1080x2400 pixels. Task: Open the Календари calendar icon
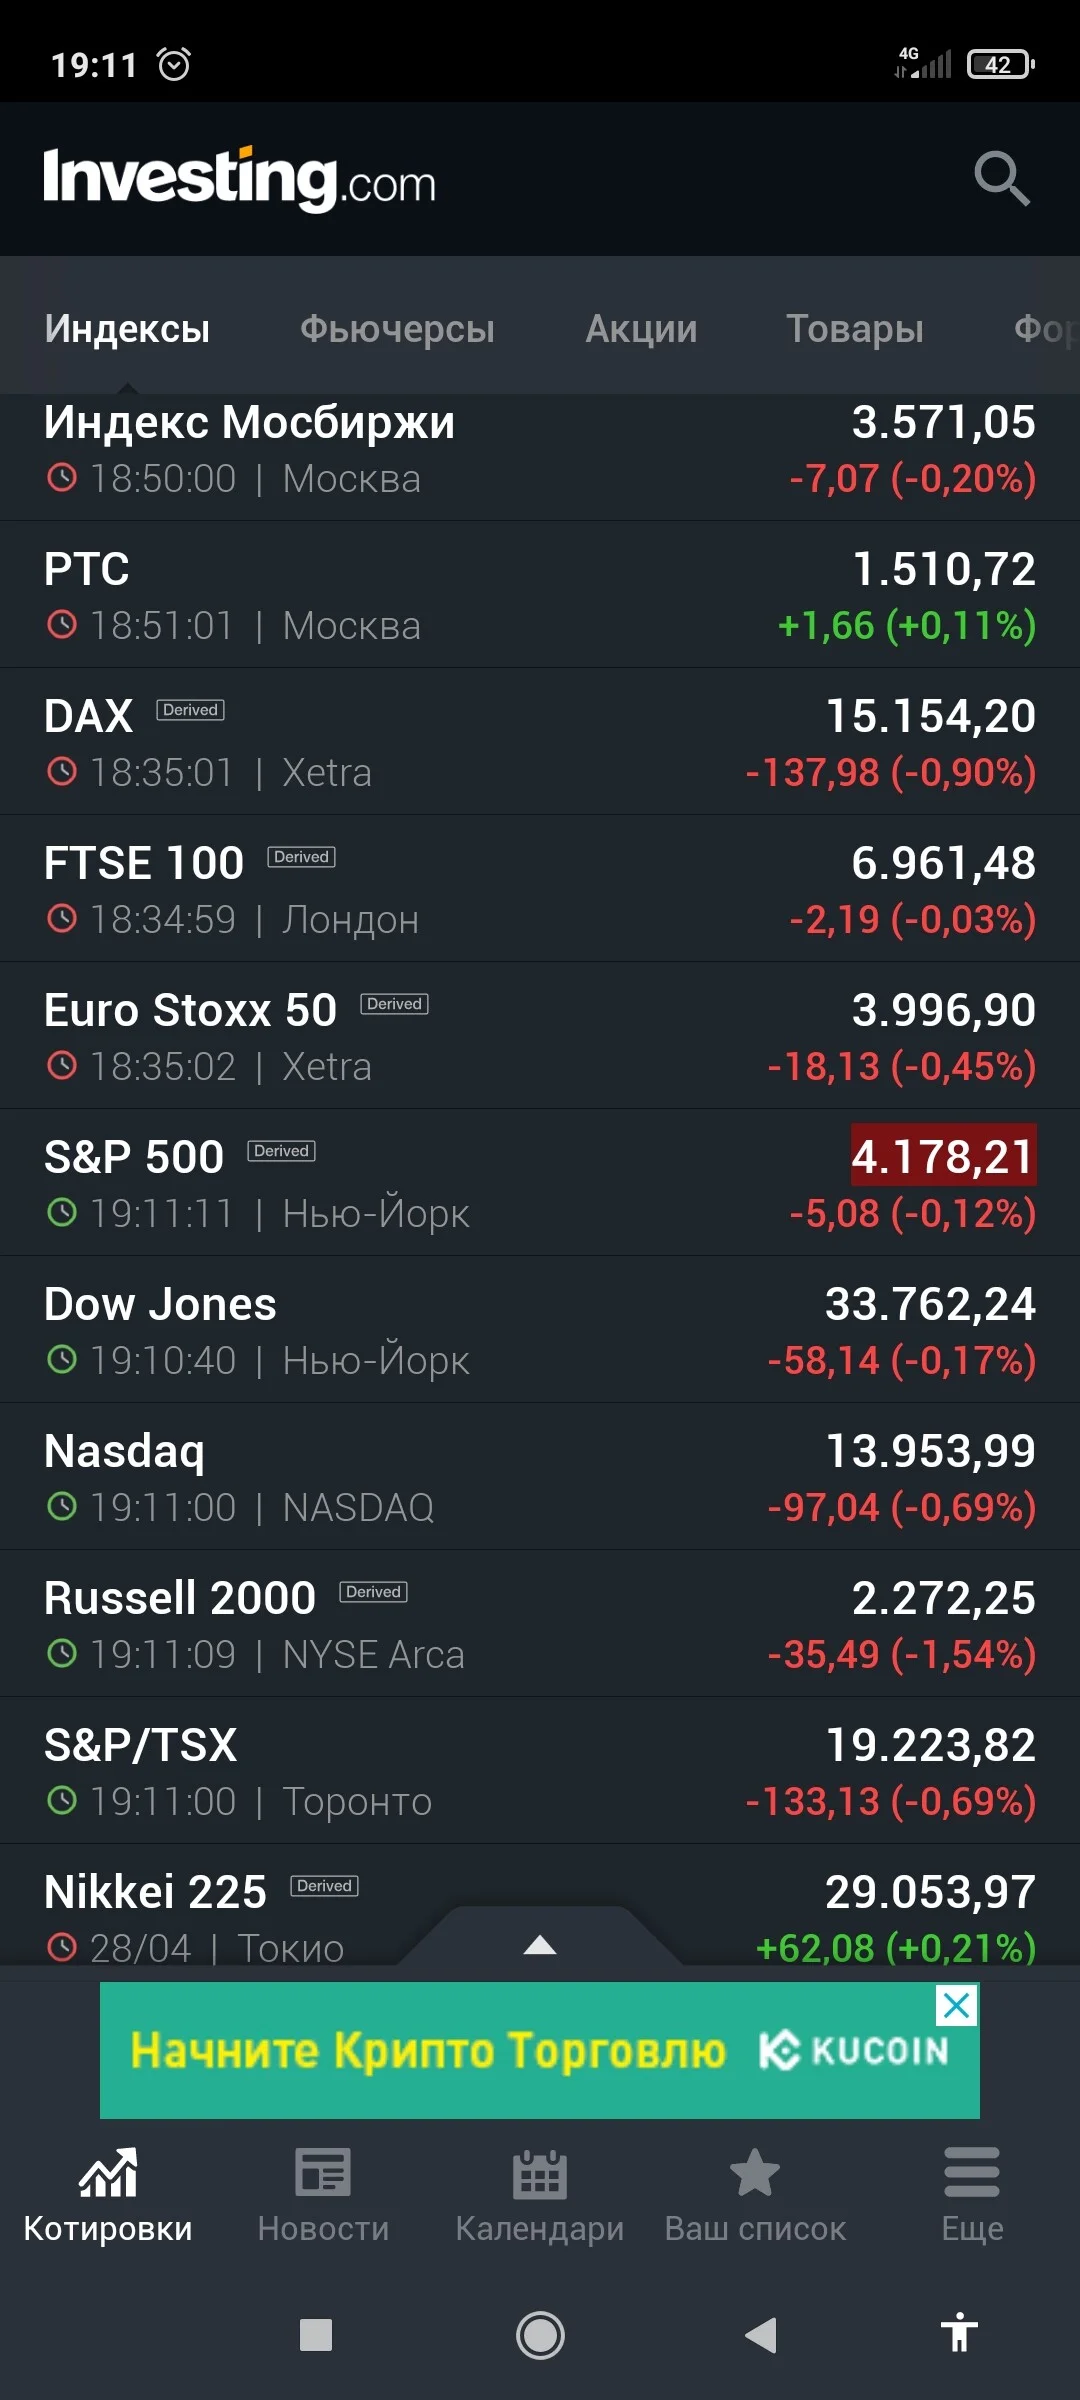(540, 2174)
